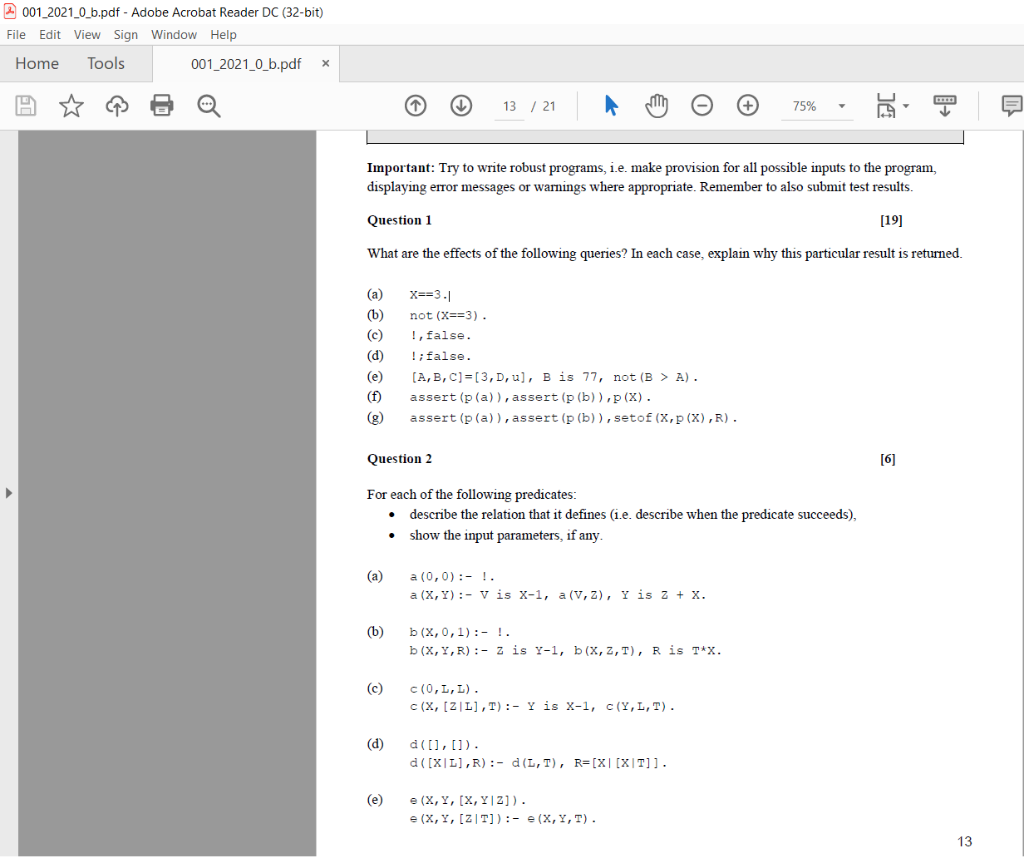Open the Find search tool

pyautogui.click(x=208, y=105)
